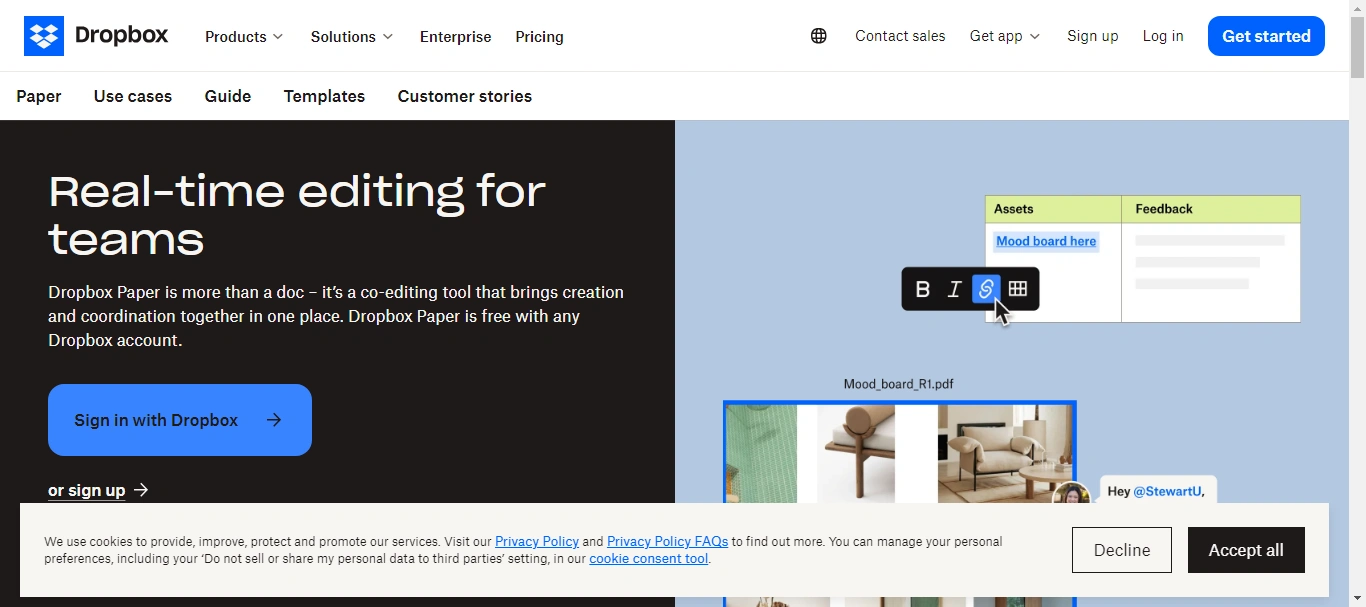
Task: Select the Use cases tab
Action: [x=133, y=96]
